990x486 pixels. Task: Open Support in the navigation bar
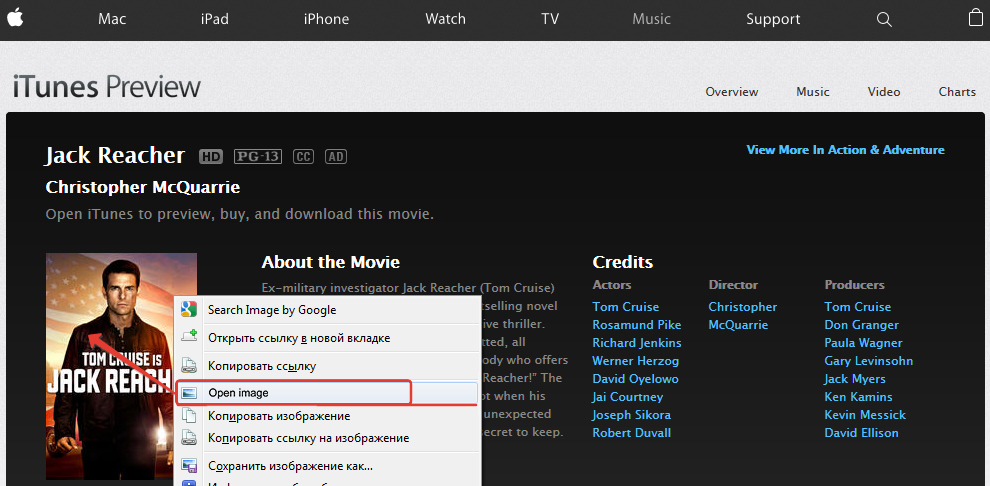pyautogui.click(x=773, y=19)
